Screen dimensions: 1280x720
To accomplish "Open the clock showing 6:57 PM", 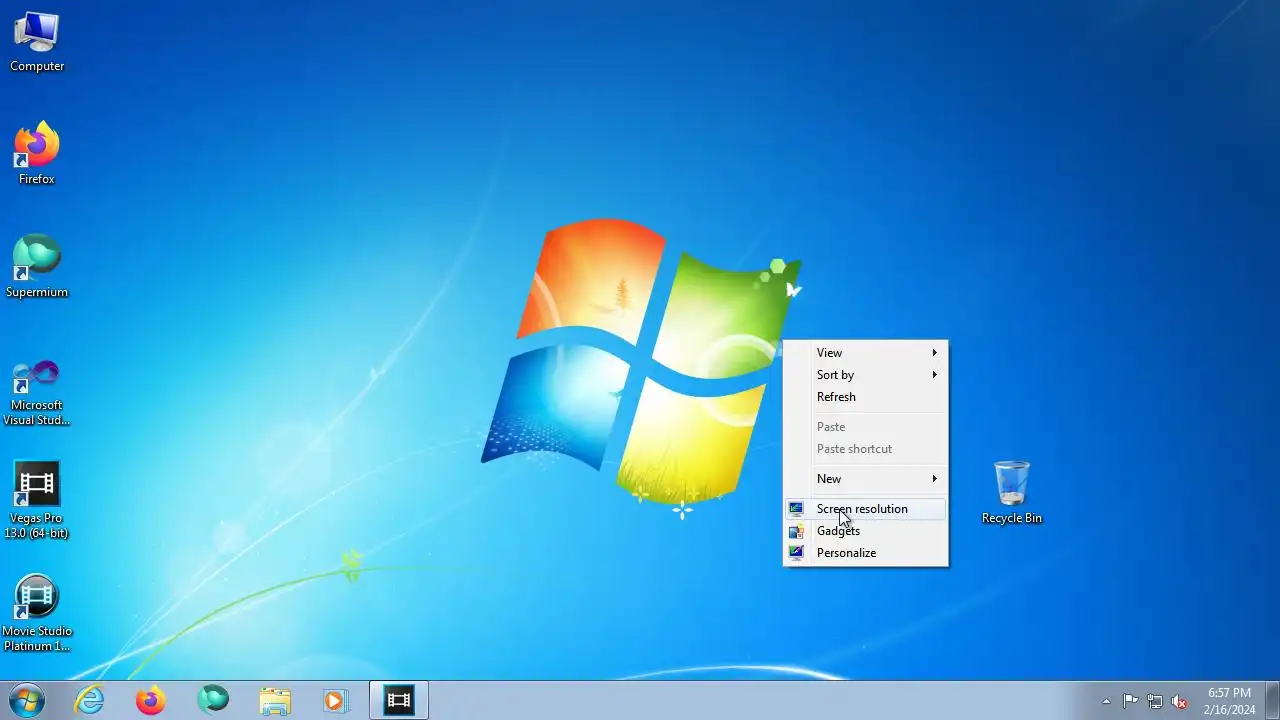I will click(x=1229, y=701).
